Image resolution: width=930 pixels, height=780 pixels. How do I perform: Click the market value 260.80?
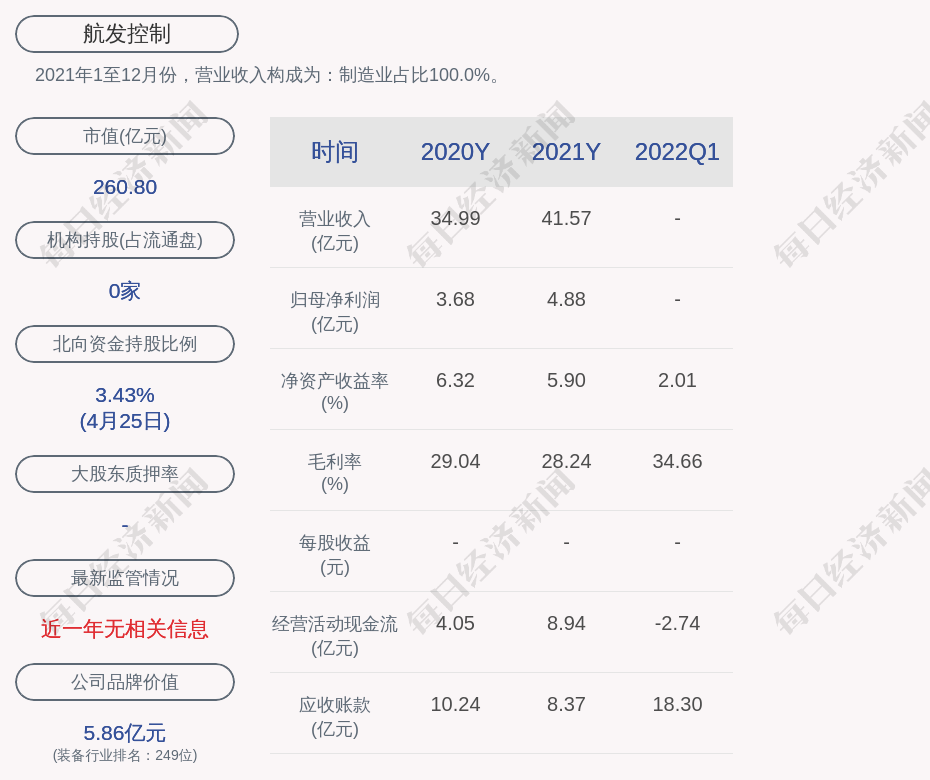coord(125,187)
